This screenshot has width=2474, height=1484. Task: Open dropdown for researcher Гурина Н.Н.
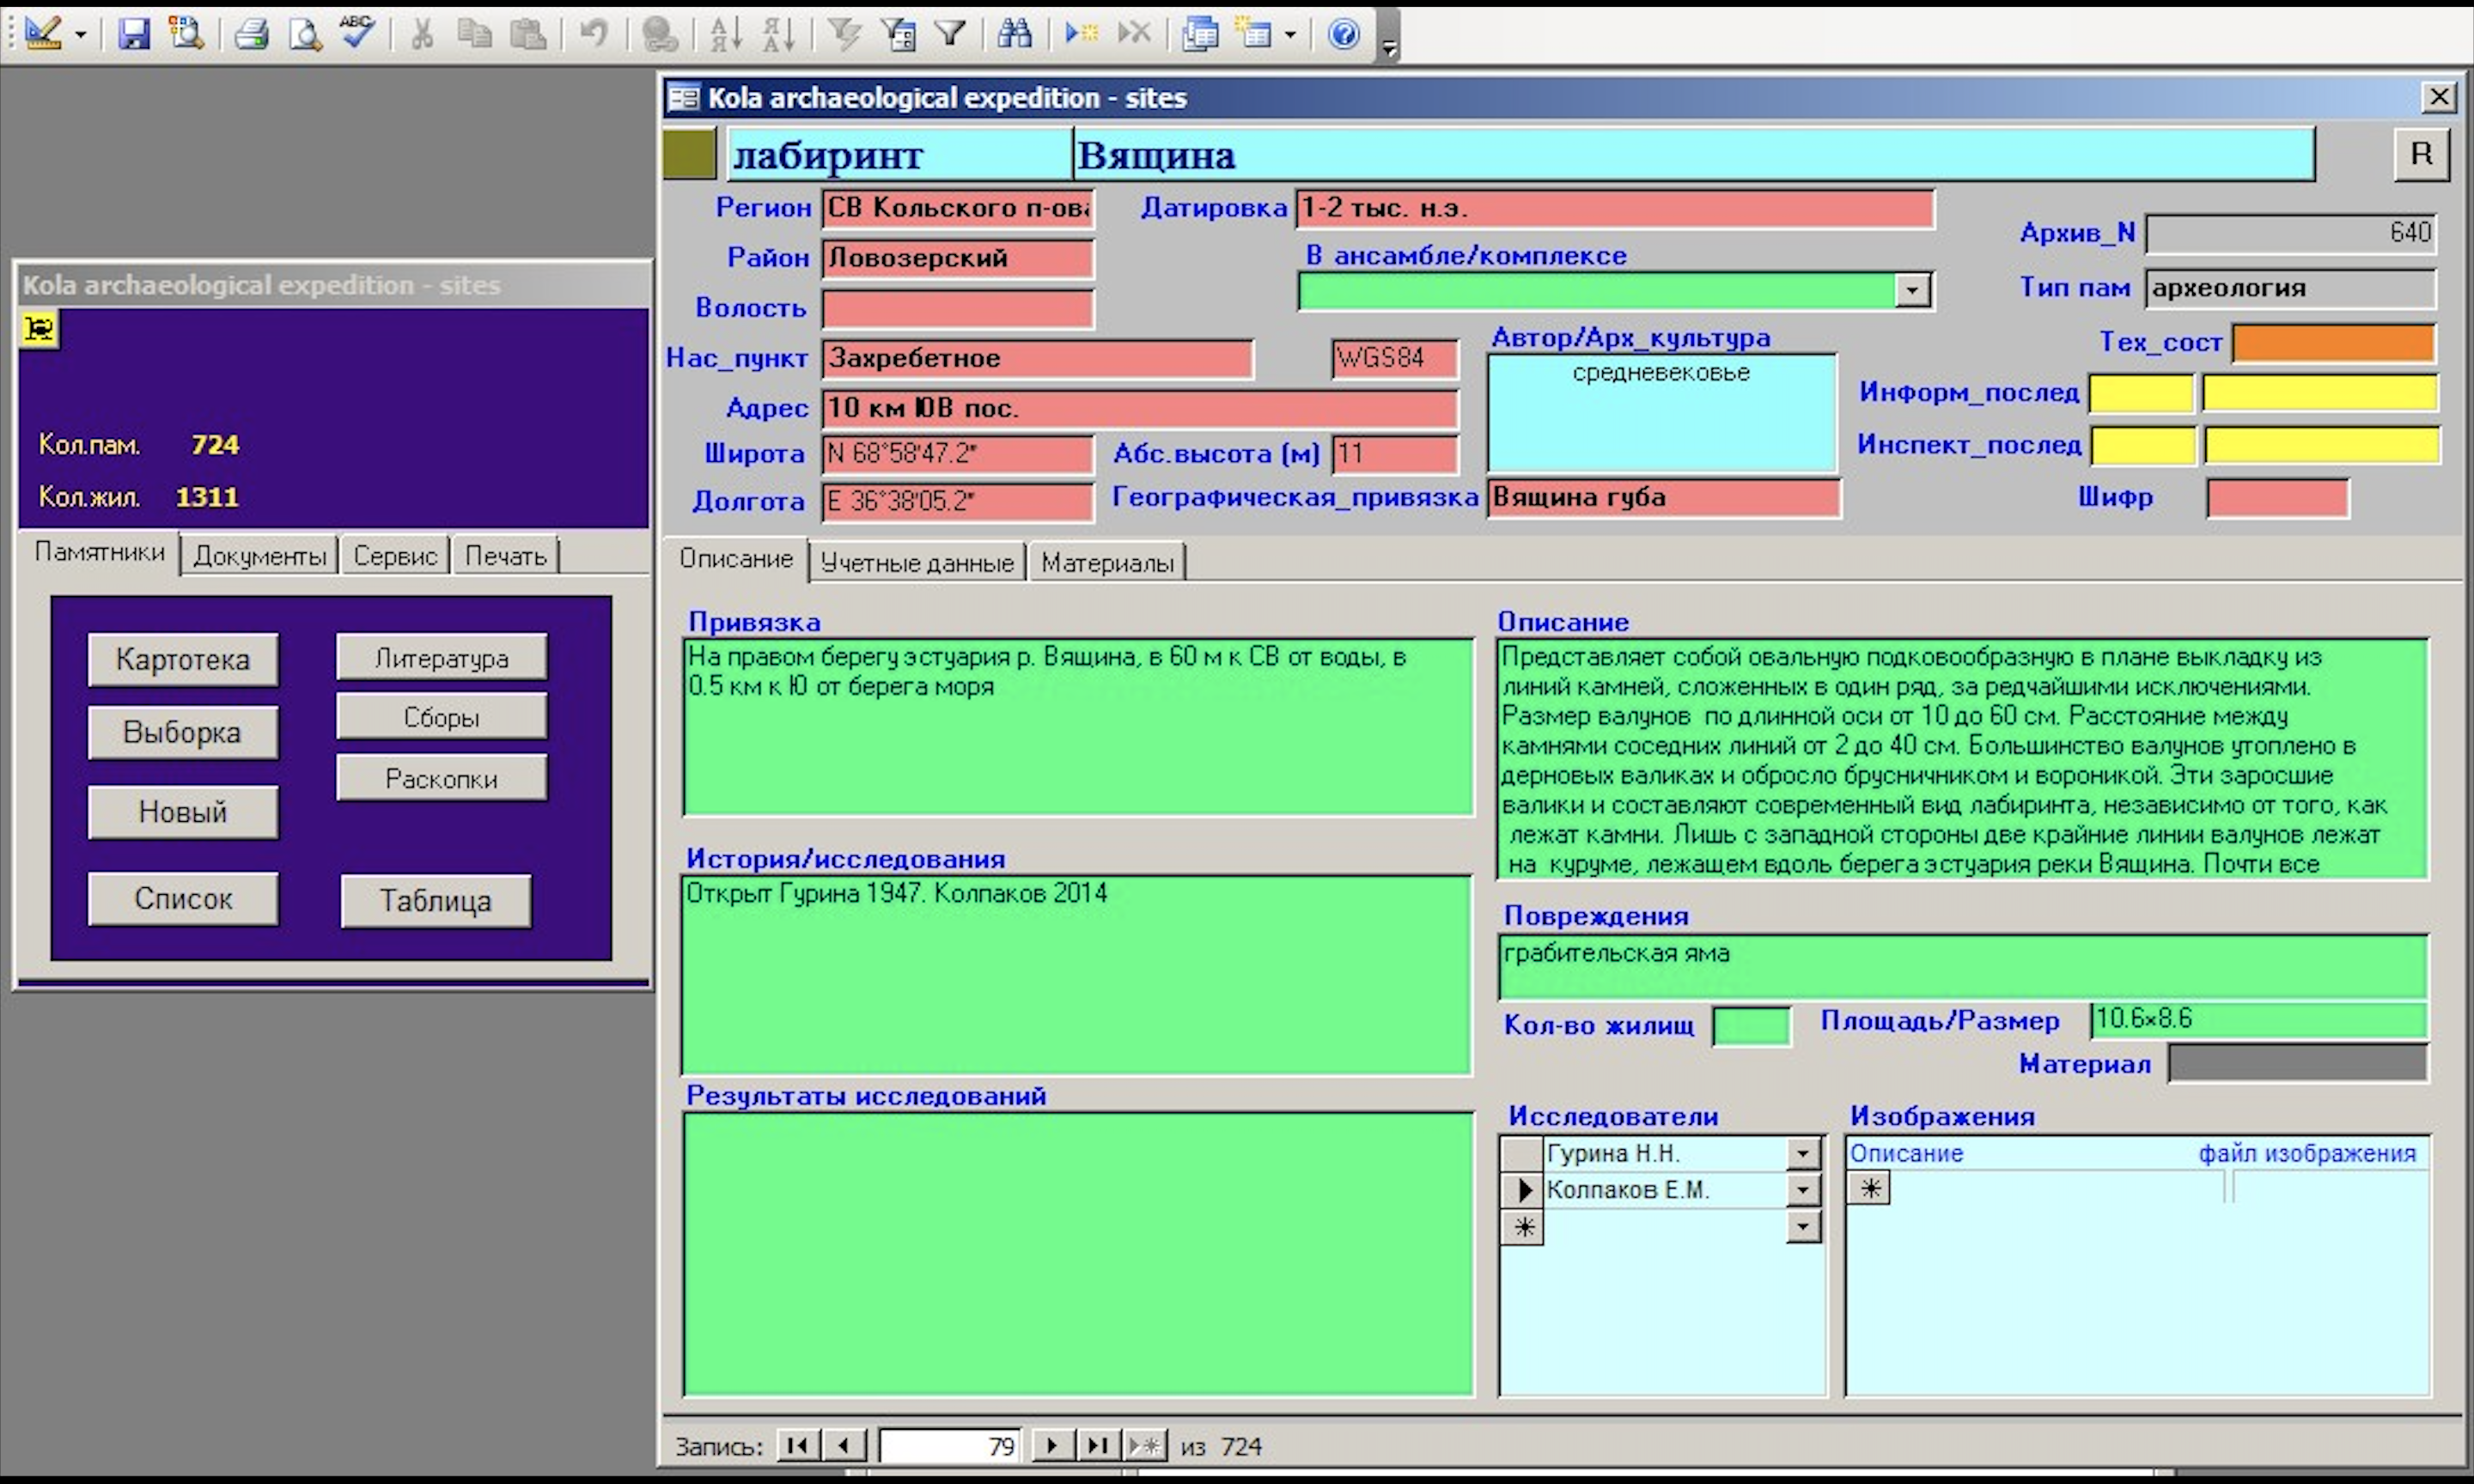point(1802,1154)
